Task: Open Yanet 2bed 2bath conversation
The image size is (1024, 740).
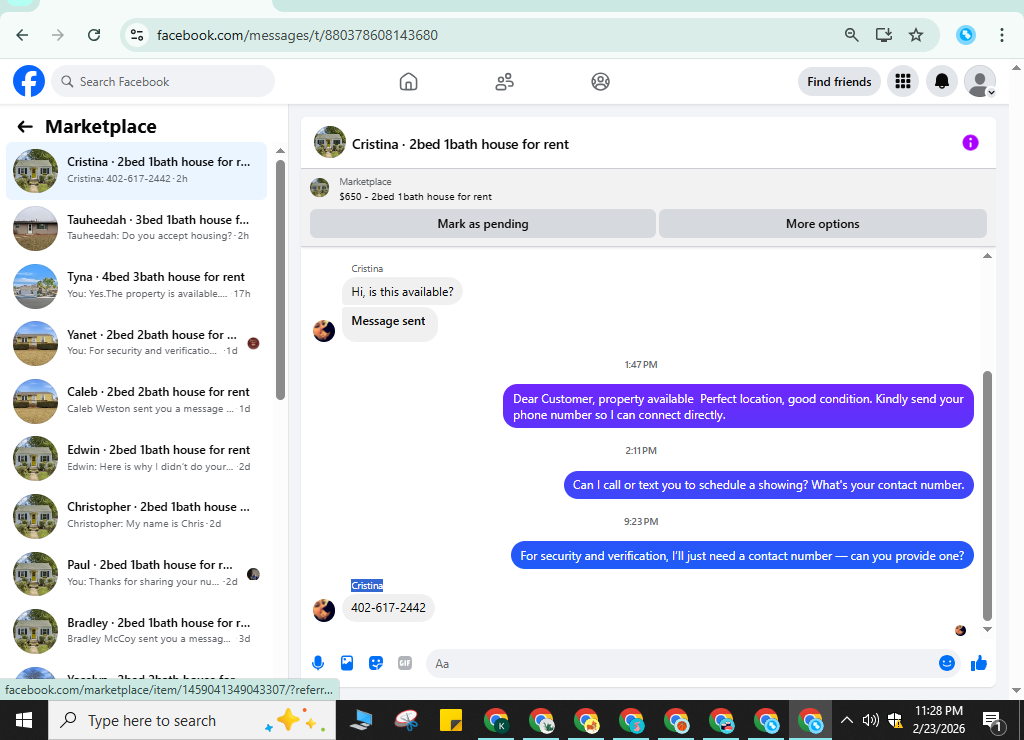Action: 136,343
